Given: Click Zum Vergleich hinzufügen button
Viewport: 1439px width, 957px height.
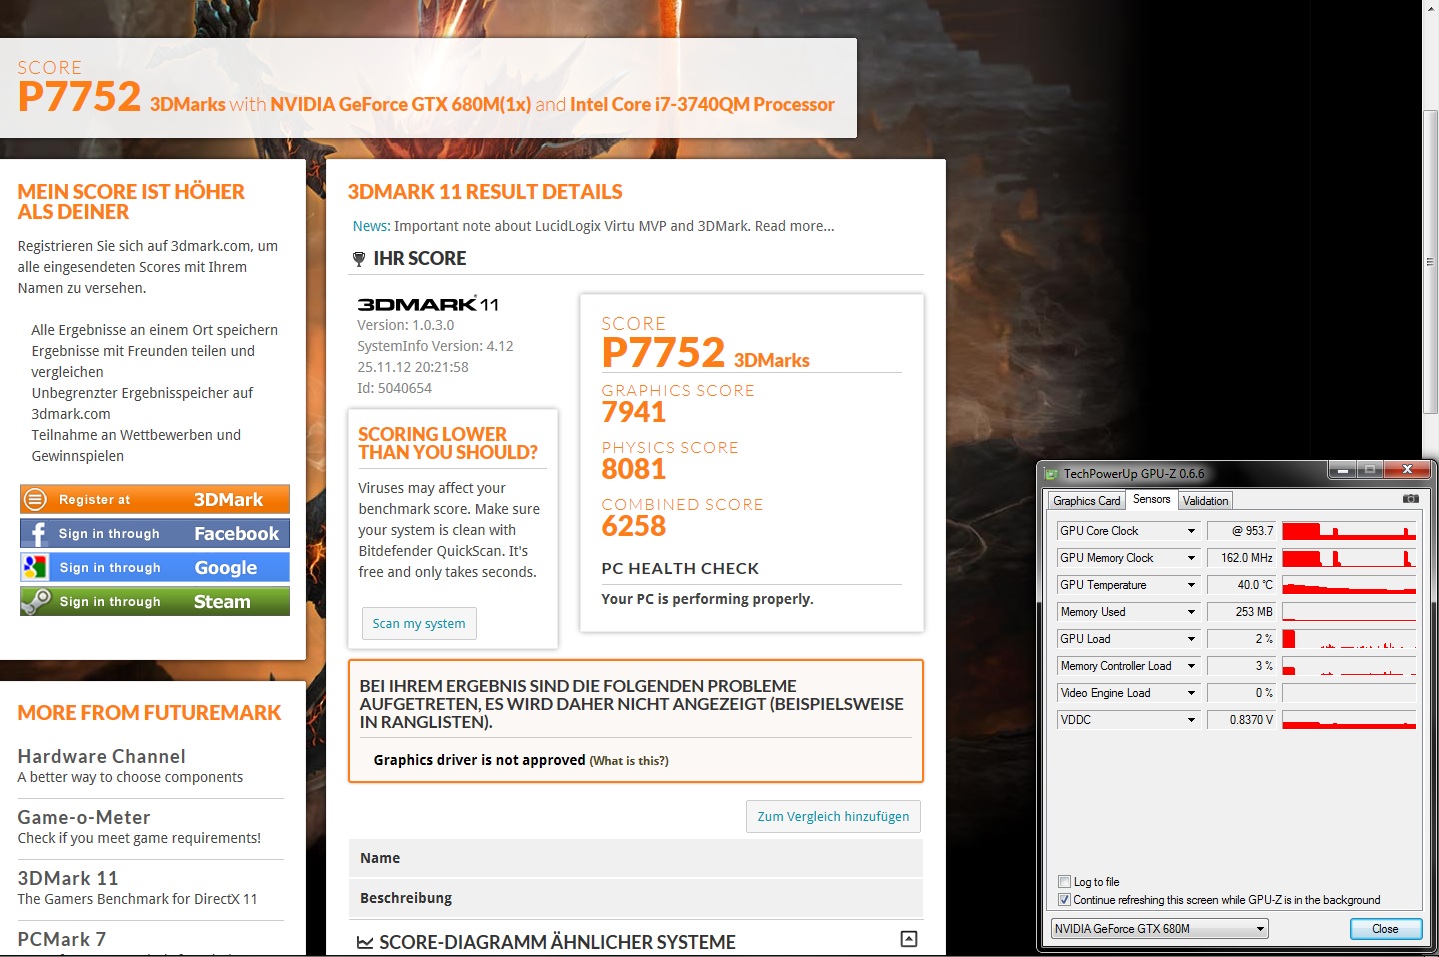Looking at the screenshot, I should pos(833,816).
